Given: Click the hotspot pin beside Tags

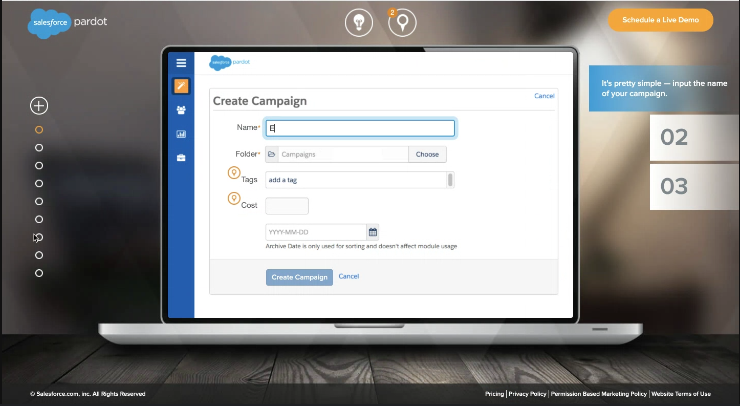Looking at the screenshot, I should (x=234, y=173).
